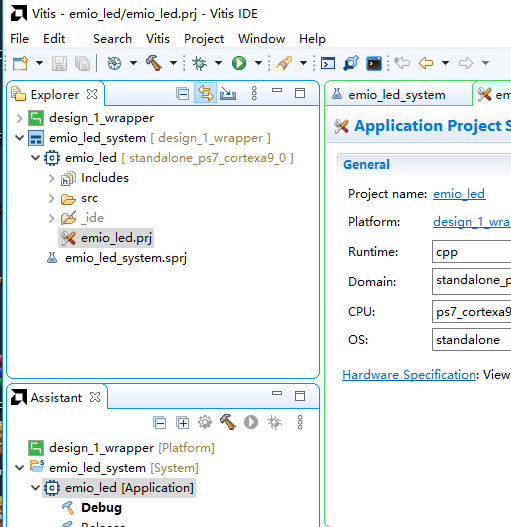Select emio_led_system.sprj in Explorer

point(126,258)
